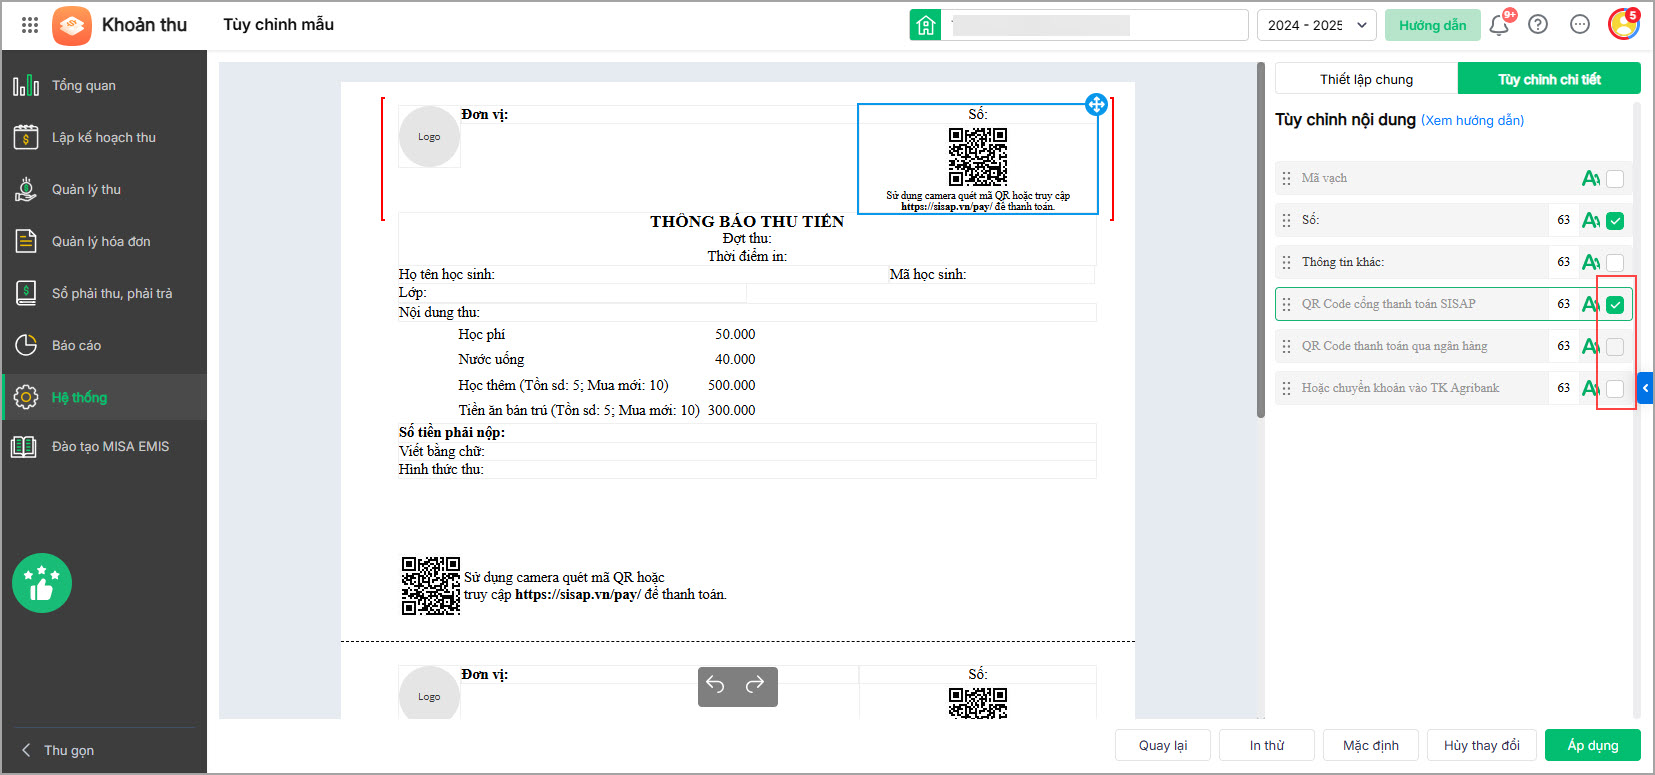
Task: Open font settings for Hoặc chuyển khoản vào TK Agribank
Action: tap(1590, 388)
